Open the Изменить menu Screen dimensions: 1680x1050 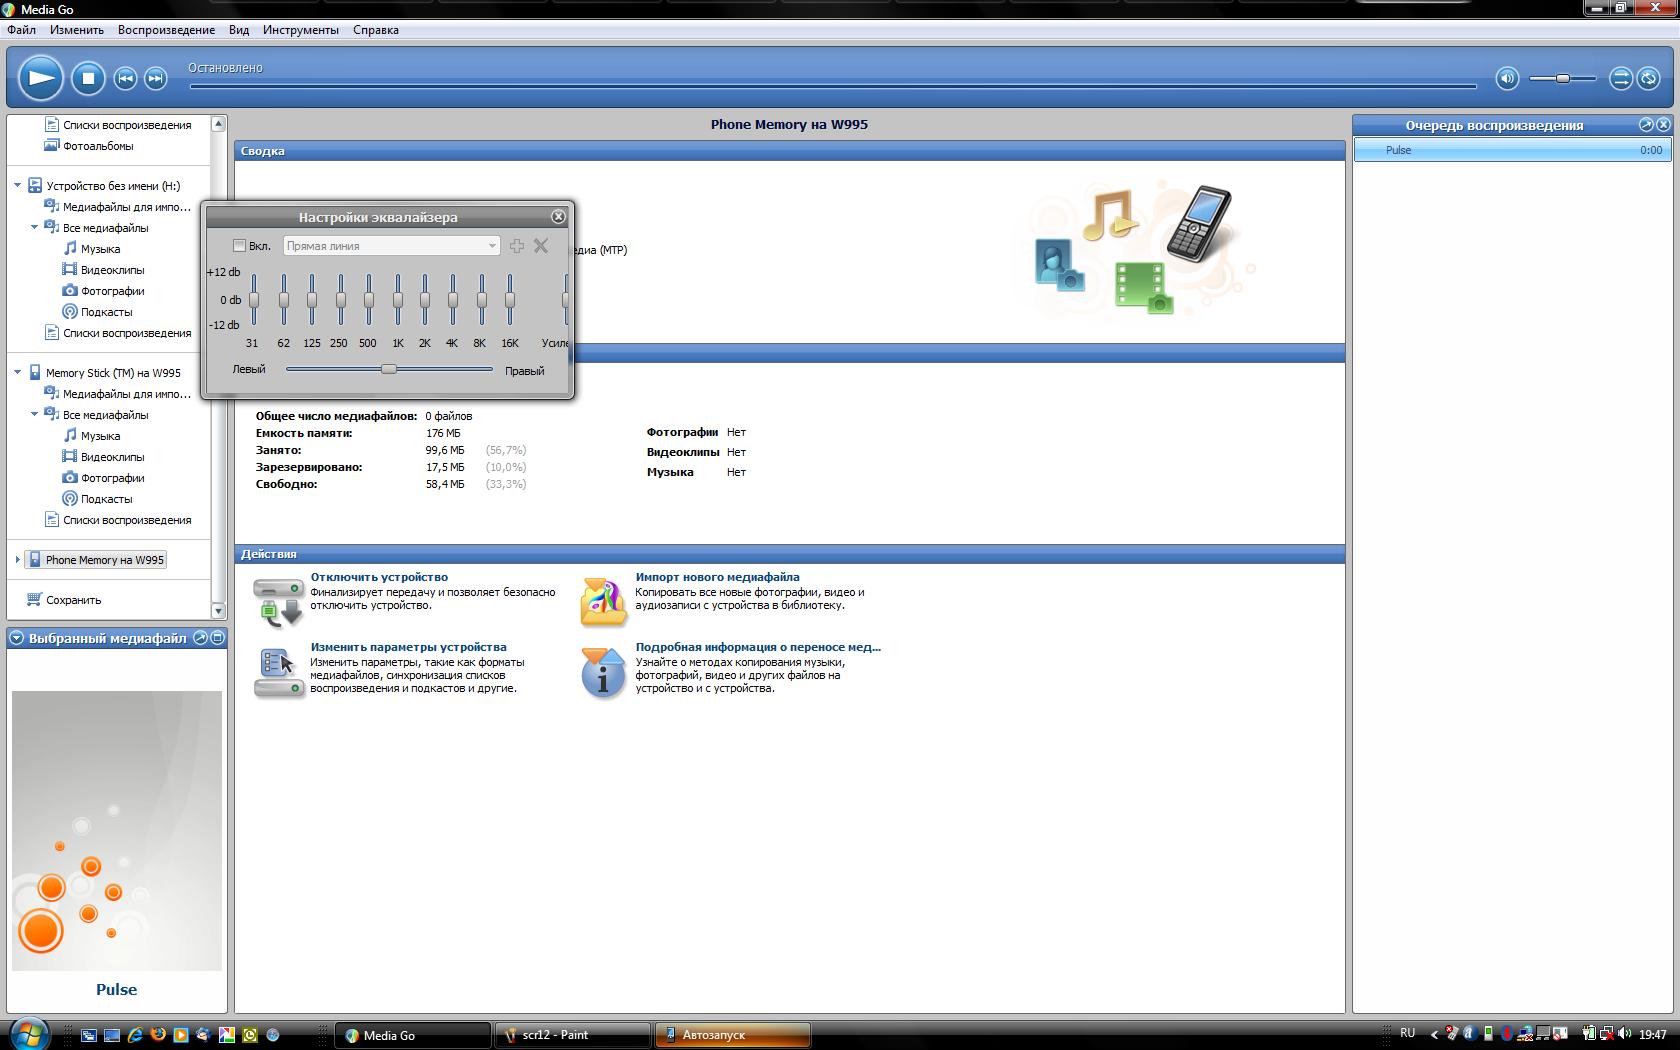coord(77,30)
